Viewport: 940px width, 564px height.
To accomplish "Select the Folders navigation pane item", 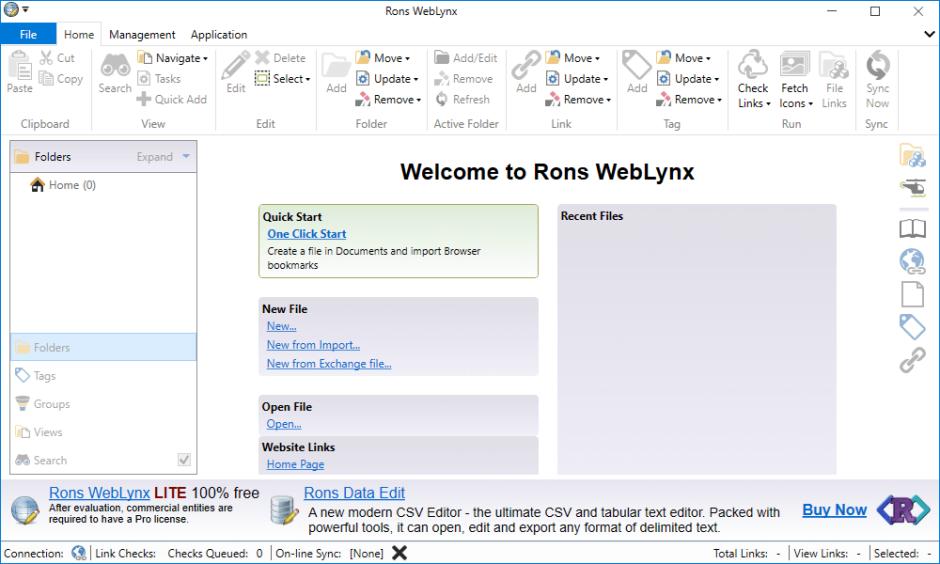I will [x=103, y=347].
